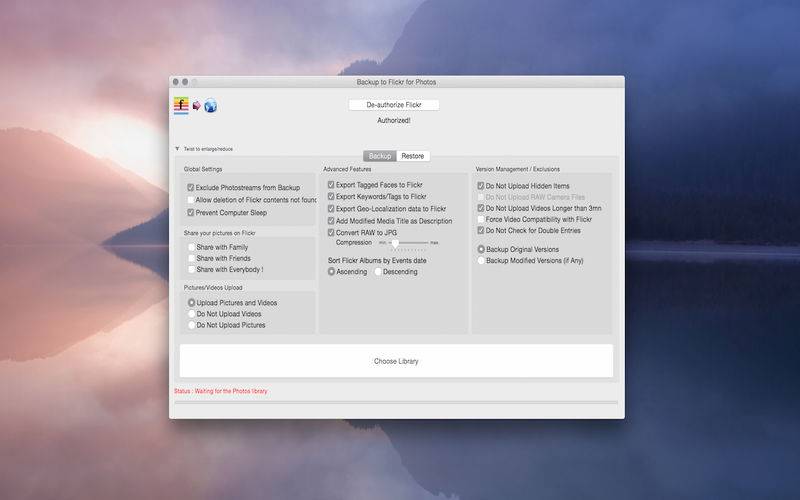Collapse the Twist to enlarge/reduce triangle
Screen dimensions: 800x500
pos(177,149)
